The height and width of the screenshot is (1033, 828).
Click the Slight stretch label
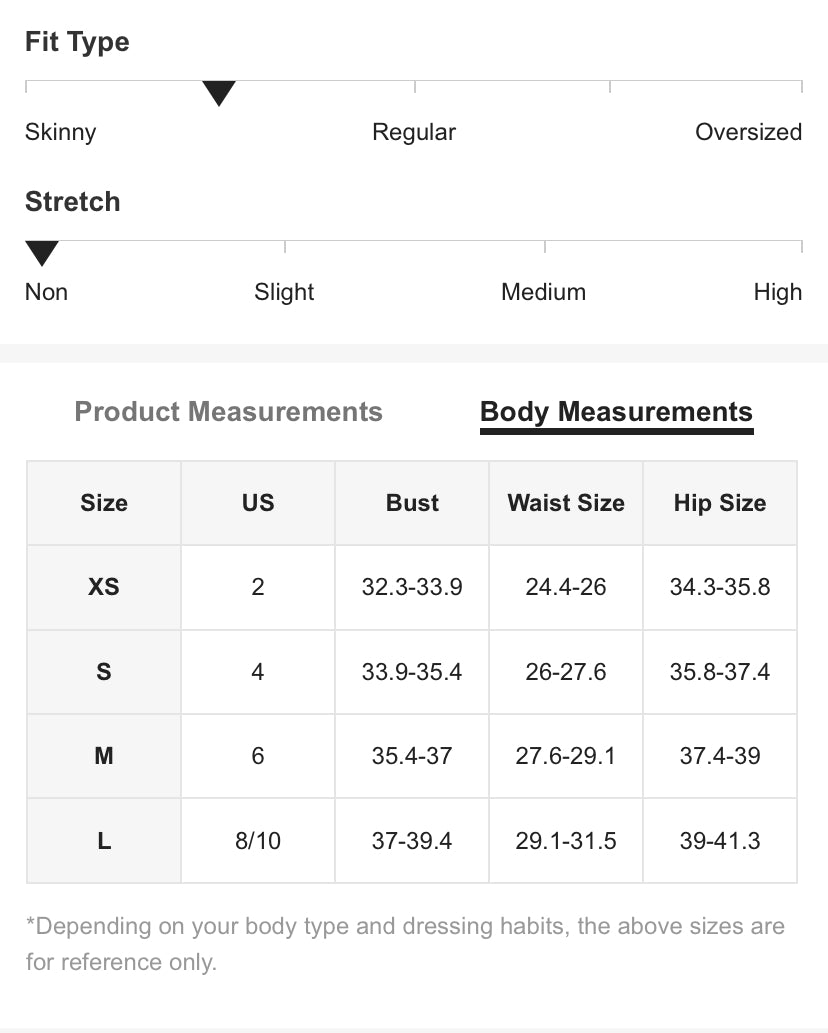click(x=284, y=292)
